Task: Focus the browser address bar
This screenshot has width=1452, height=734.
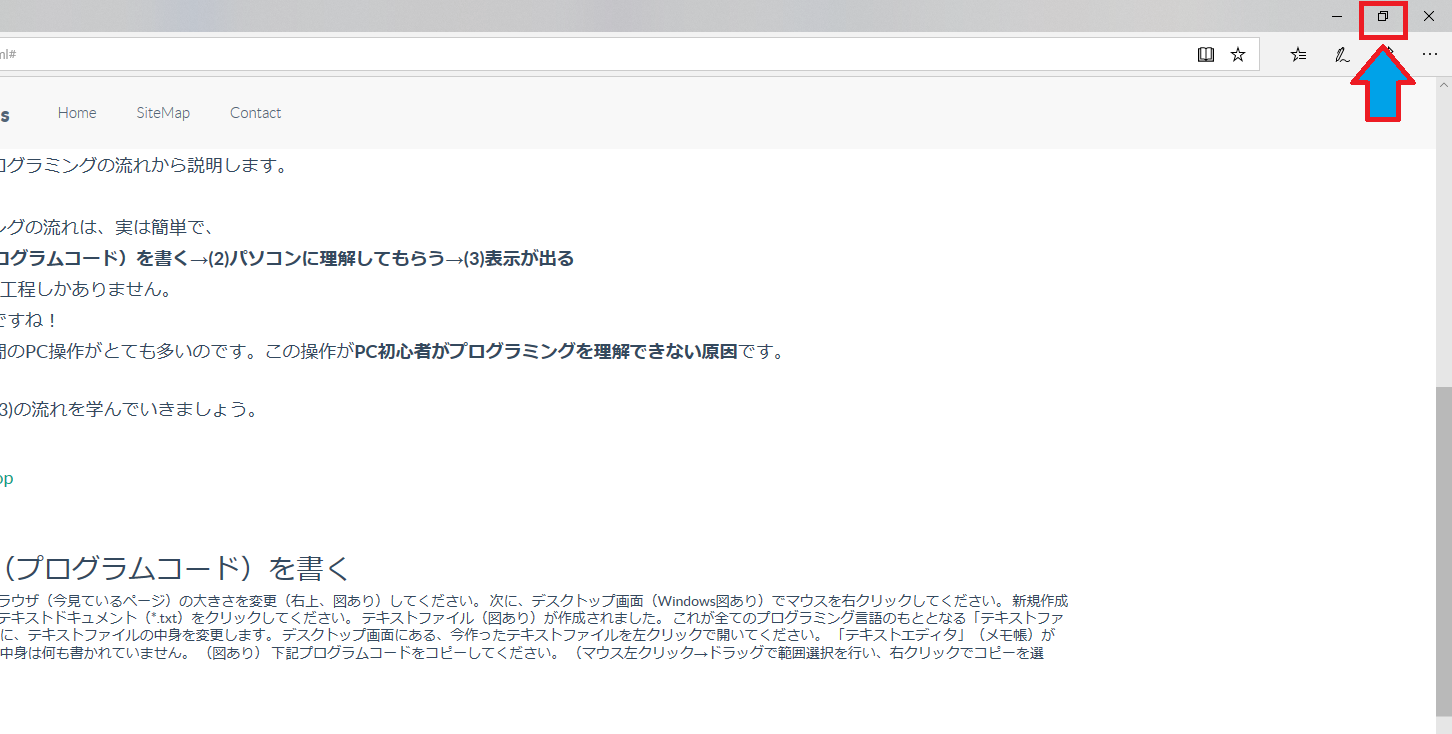Action: 600,55
